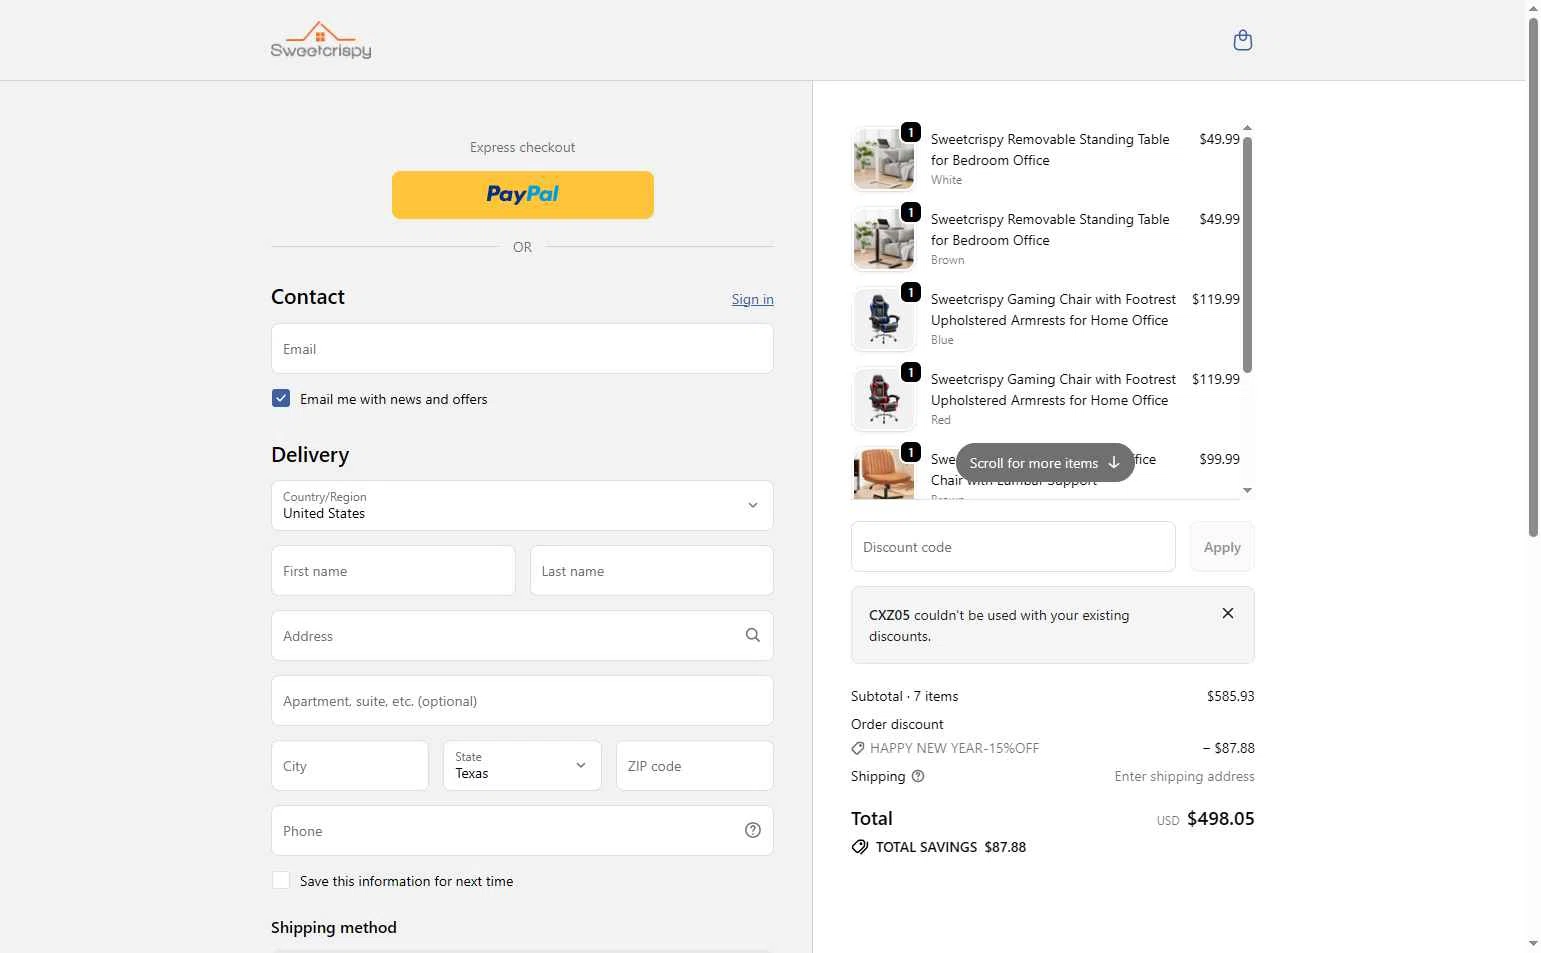Focus the Discount code field
Viewport: 1541px width, 953px height.
(1013, 547)
